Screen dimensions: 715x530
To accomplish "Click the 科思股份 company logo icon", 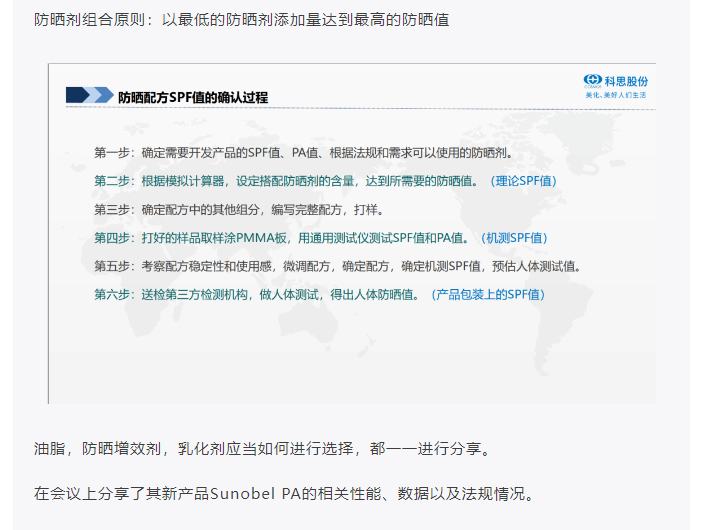I will [591, 81].
